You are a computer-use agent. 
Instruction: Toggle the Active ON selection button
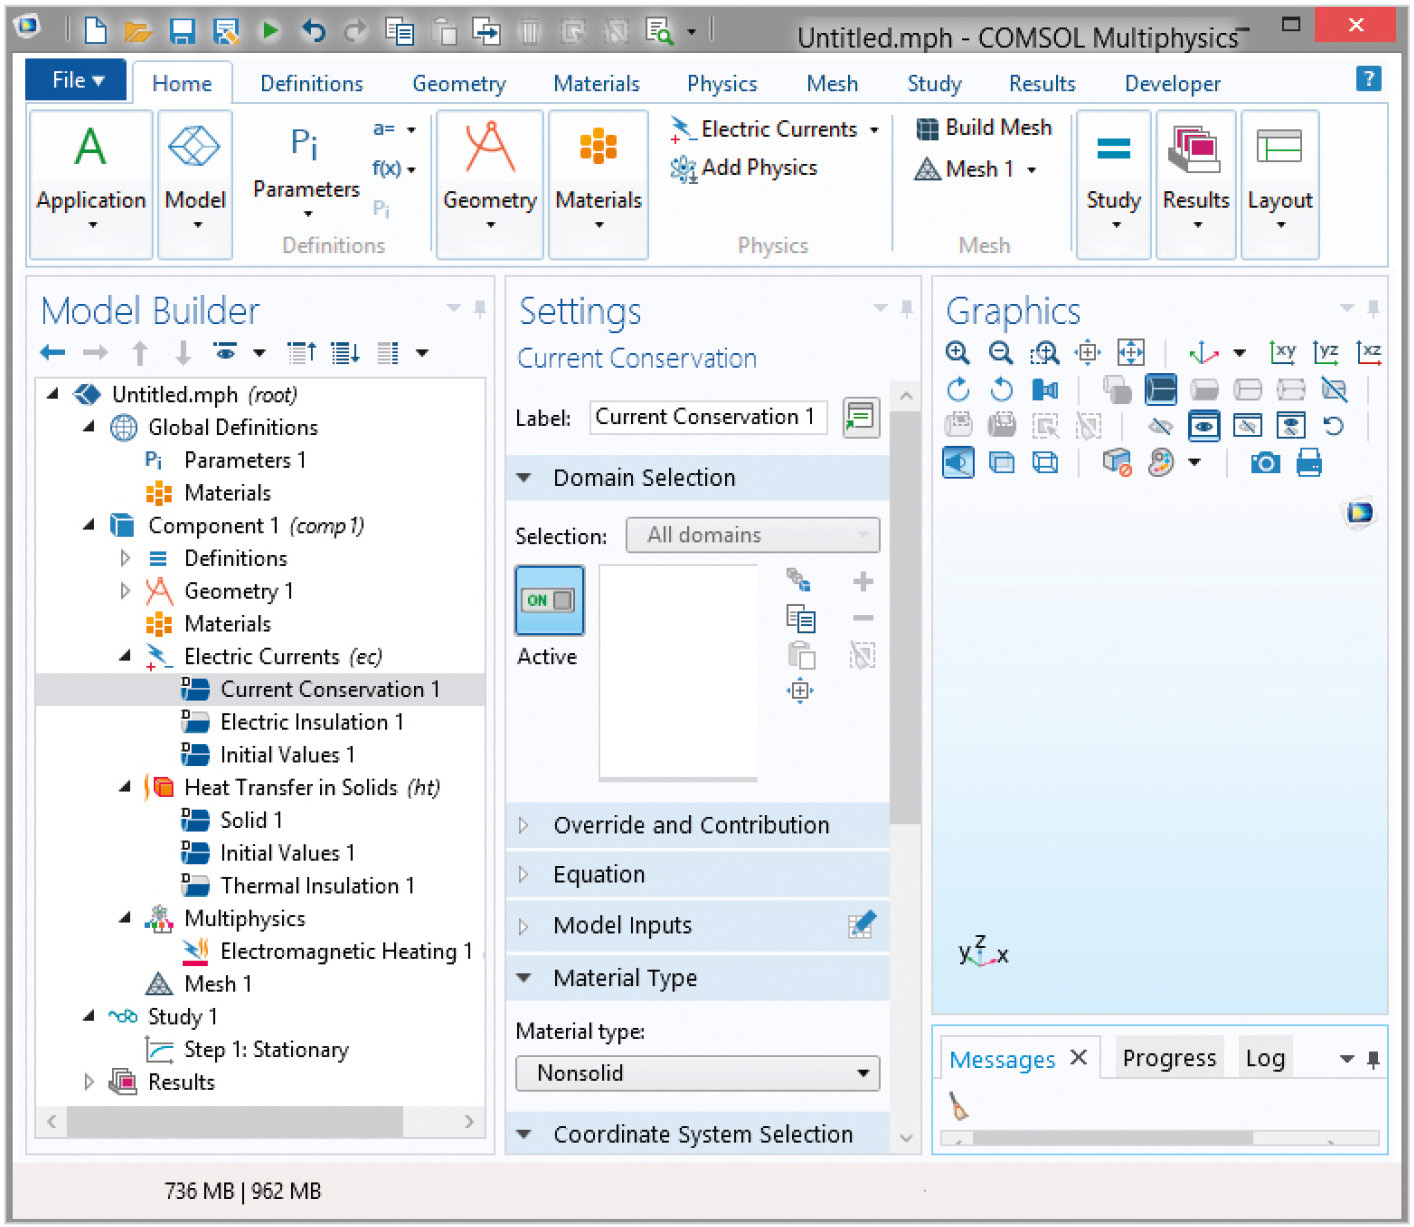pos(549,600)
